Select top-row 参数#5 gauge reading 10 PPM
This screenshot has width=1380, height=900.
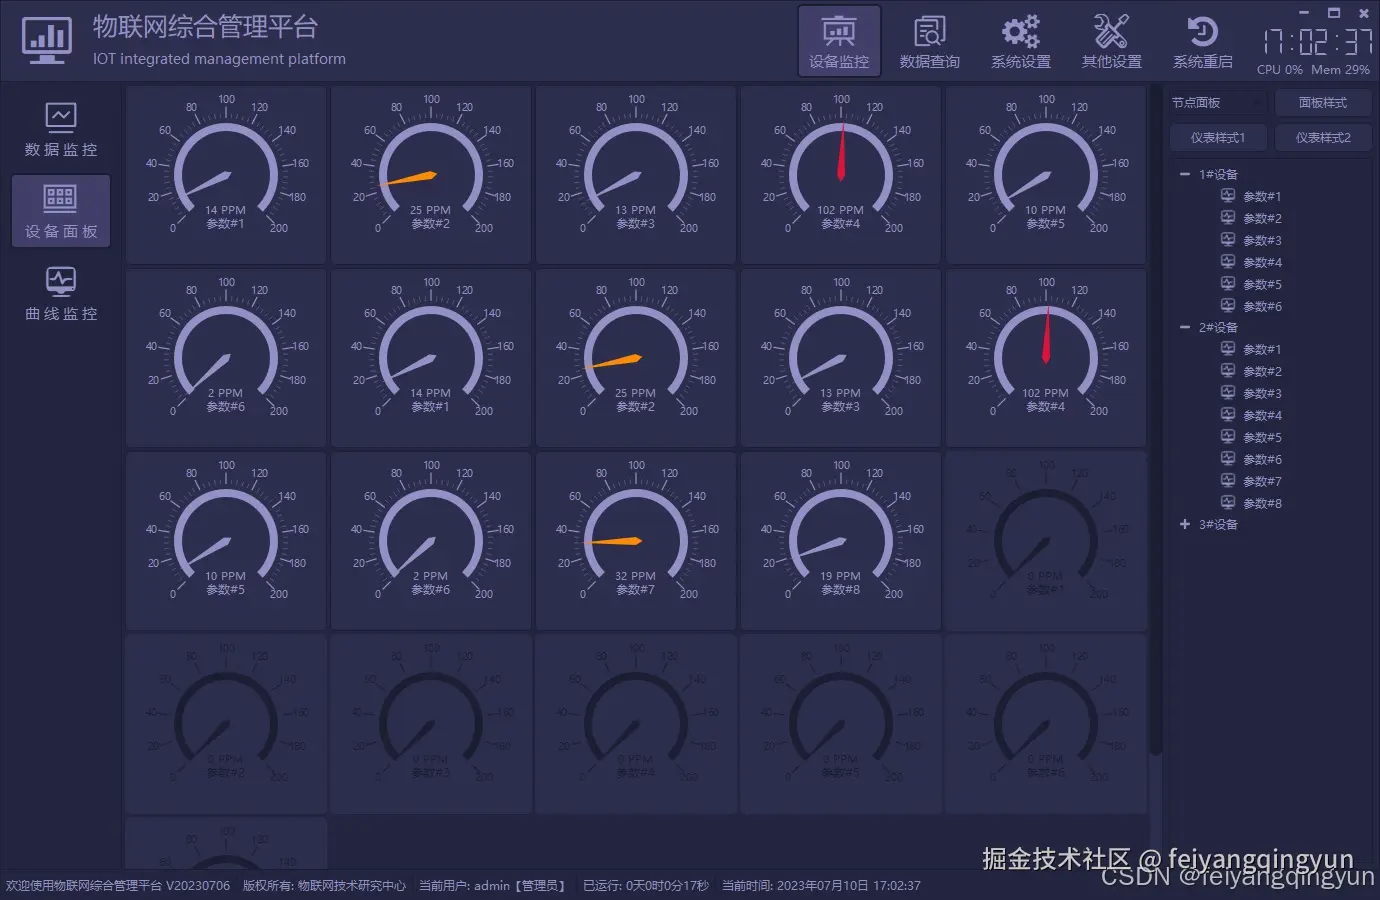pos(1046,175)
